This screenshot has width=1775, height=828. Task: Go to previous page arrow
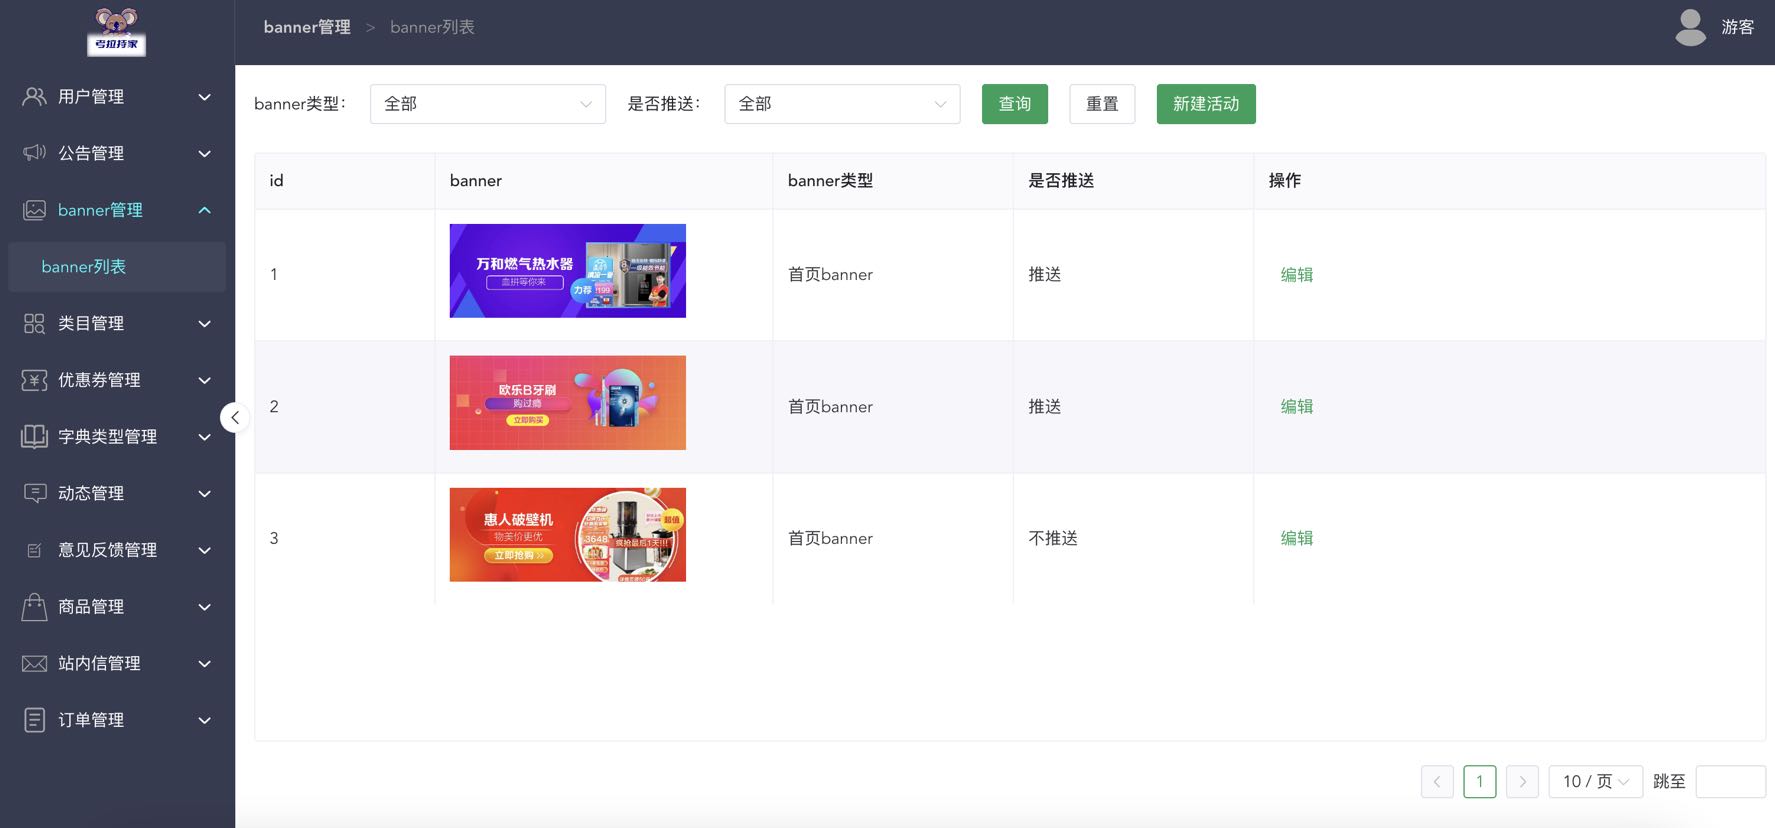1437,781
